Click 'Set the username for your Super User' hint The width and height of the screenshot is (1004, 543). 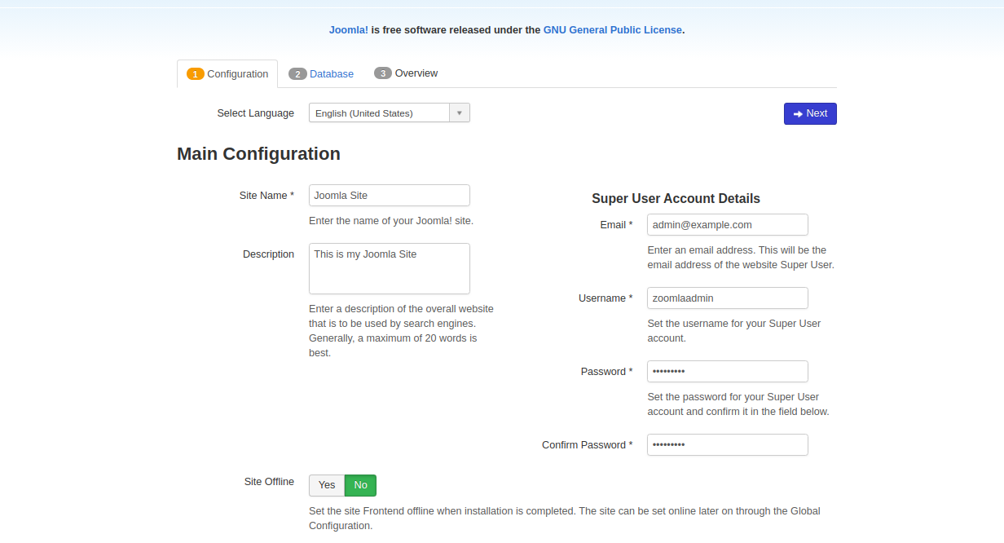coord(734,331)
